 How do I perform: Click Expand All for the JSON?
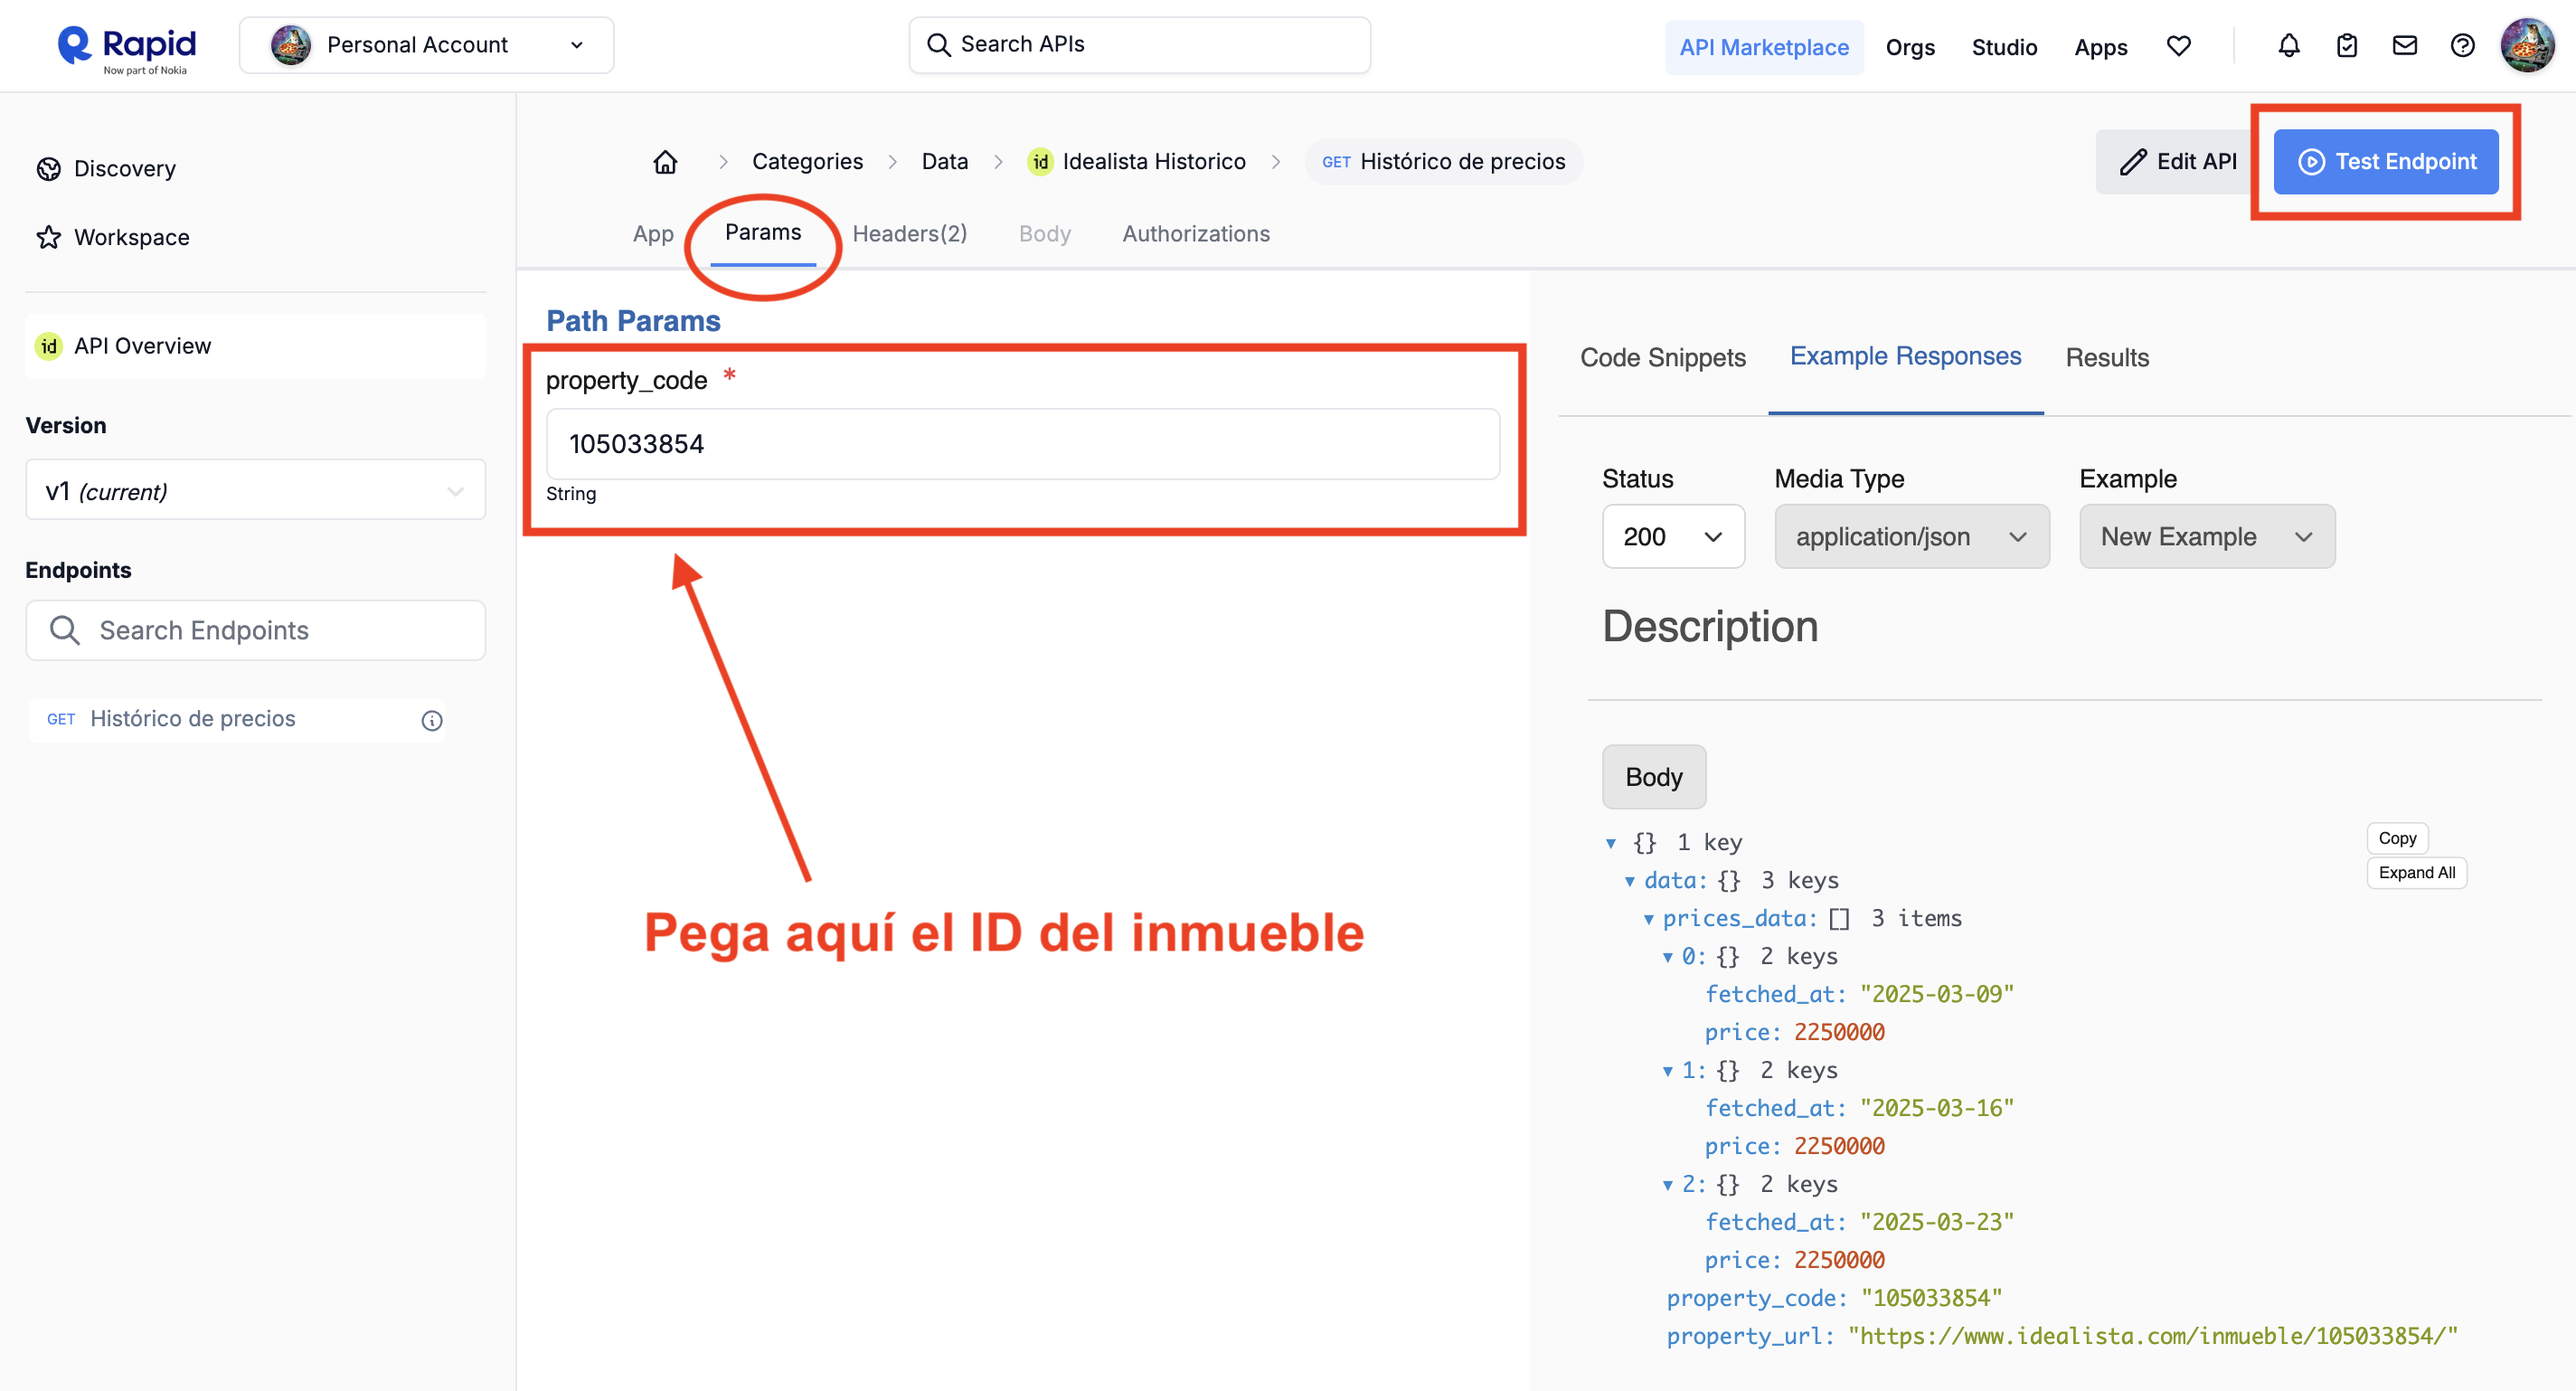pos(2416,872)
